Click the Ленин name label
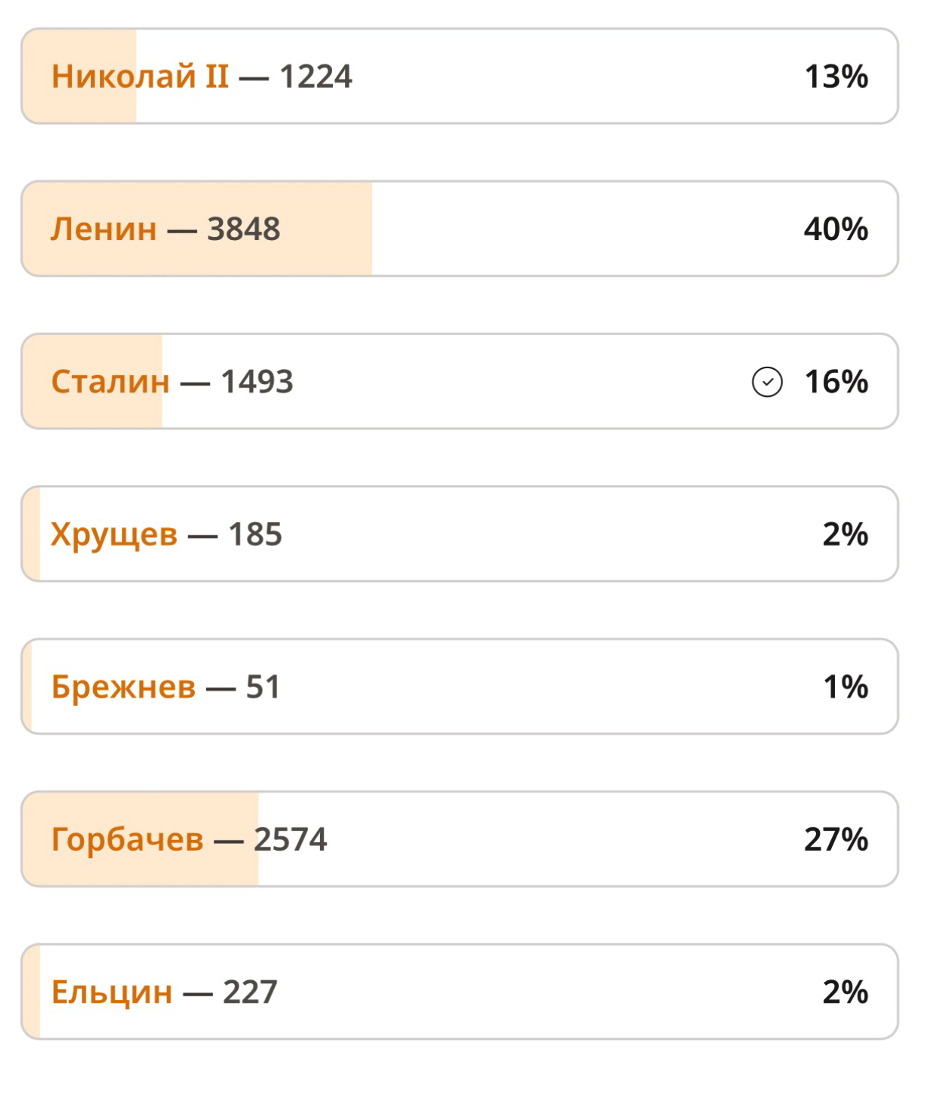Screen dimensions: 936x1108 point(104,229)
